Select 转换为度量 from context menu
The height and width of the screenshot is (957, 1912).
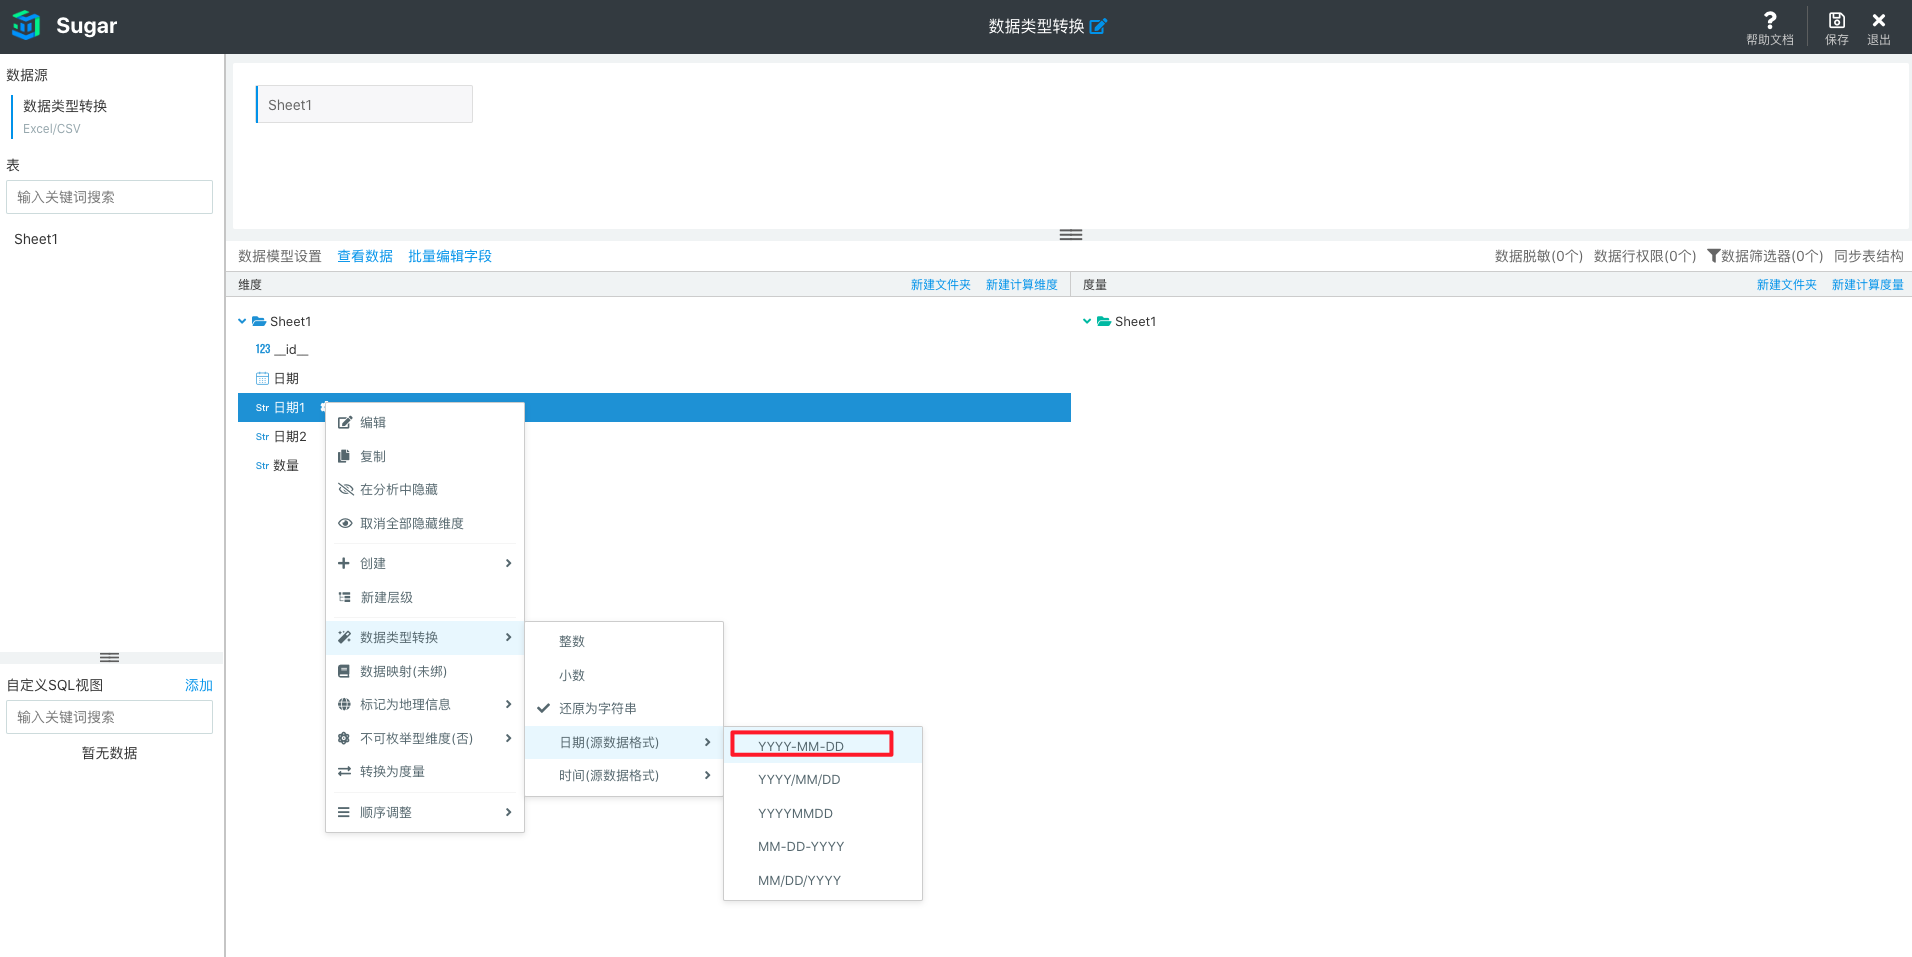[x=392, y=772]
